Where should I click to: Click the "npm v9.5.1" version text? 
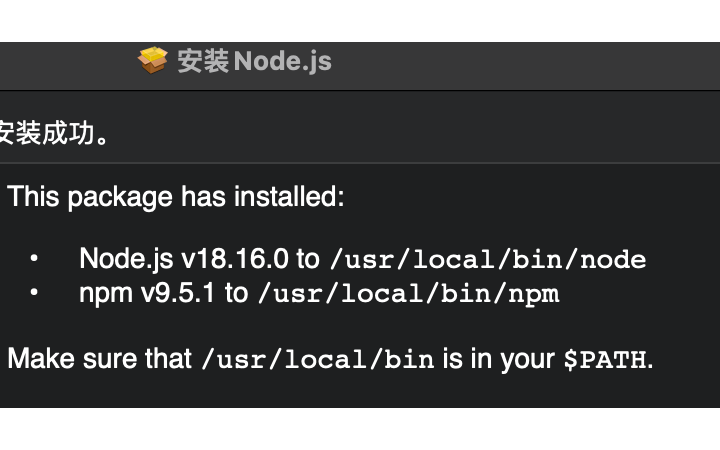coord(146,294)
